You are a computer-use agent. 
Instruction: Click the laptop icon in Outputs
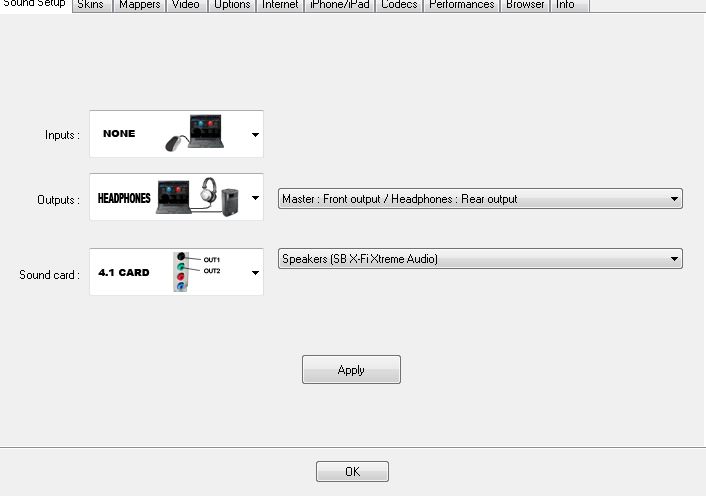coord(173,197)
